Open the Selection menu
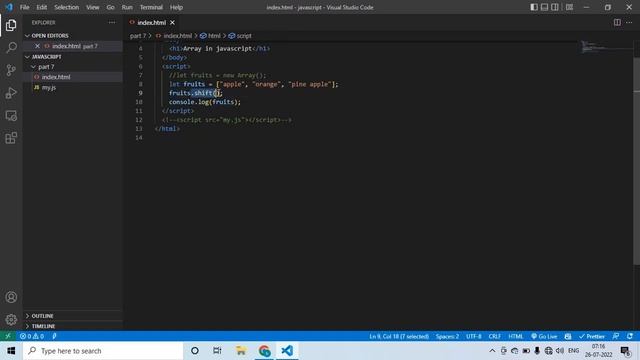This screenshot has width=640, height=360. pyautogui.click(x=67, y=7)
